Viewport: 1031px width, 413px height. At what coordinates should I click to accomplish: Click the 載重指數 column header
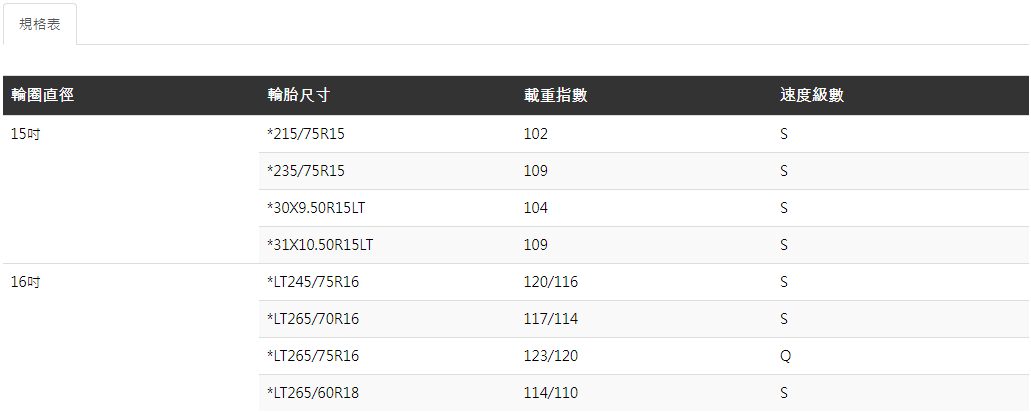point(555,96)
